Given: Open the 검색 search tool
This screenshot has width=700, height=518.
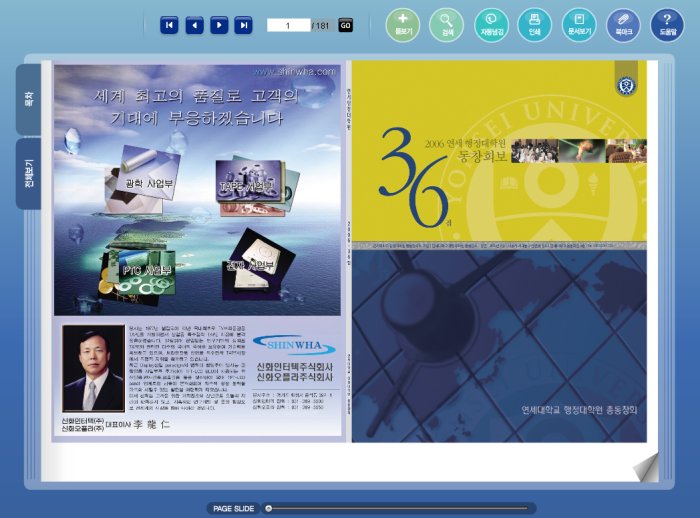Looking at the screenshot, I should (446, 25).
